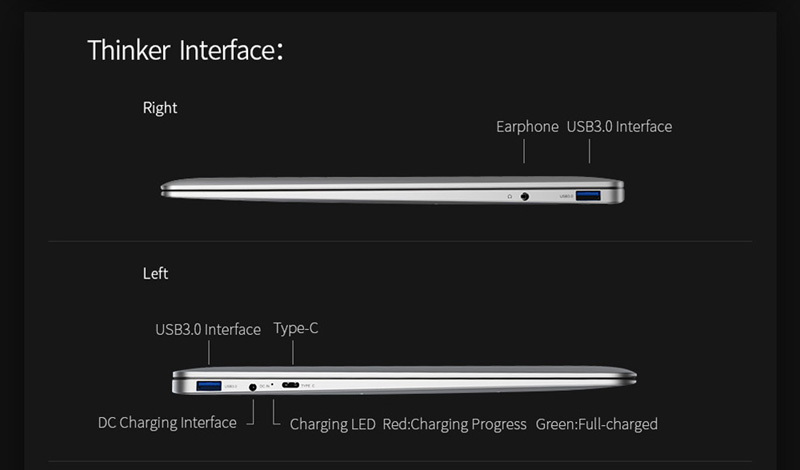
Task: Click the 'Red:Charging Progress' text
Action: 454,424
